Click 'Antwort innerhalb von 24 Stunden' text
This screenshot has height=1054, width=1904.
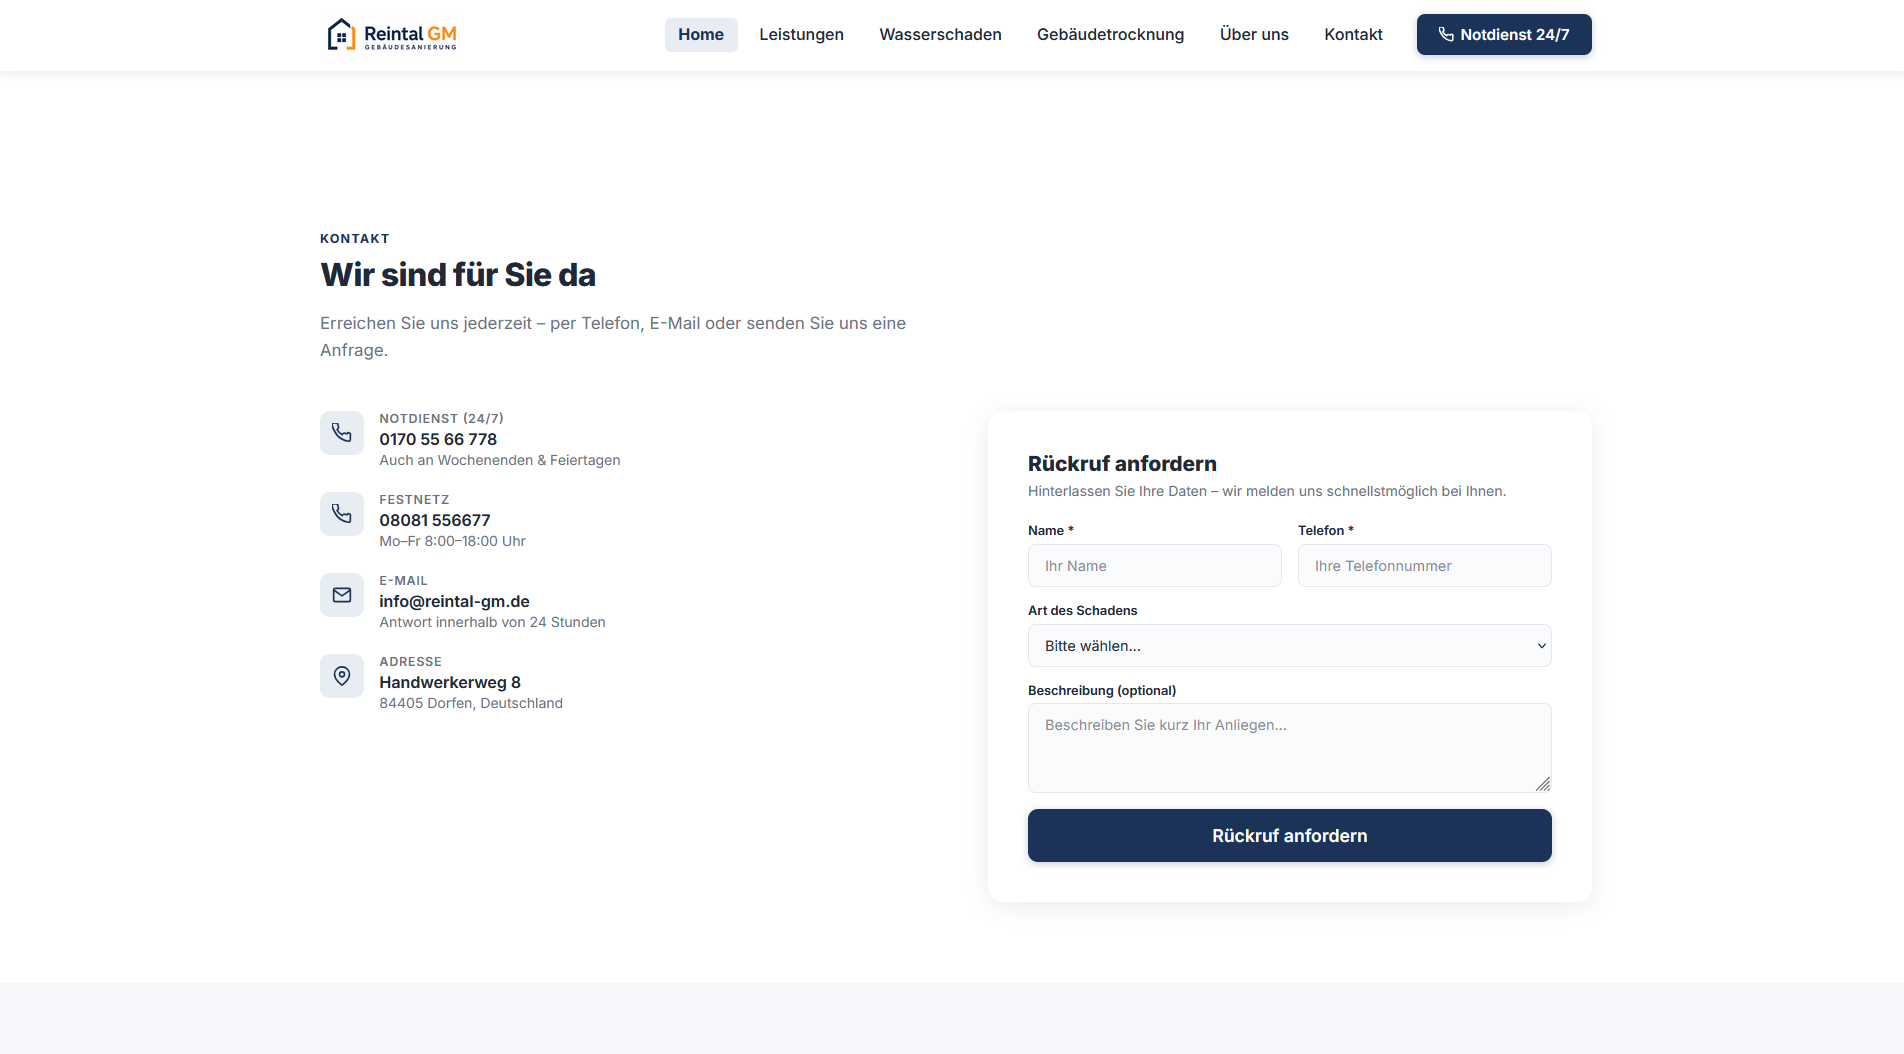(492, 622)
